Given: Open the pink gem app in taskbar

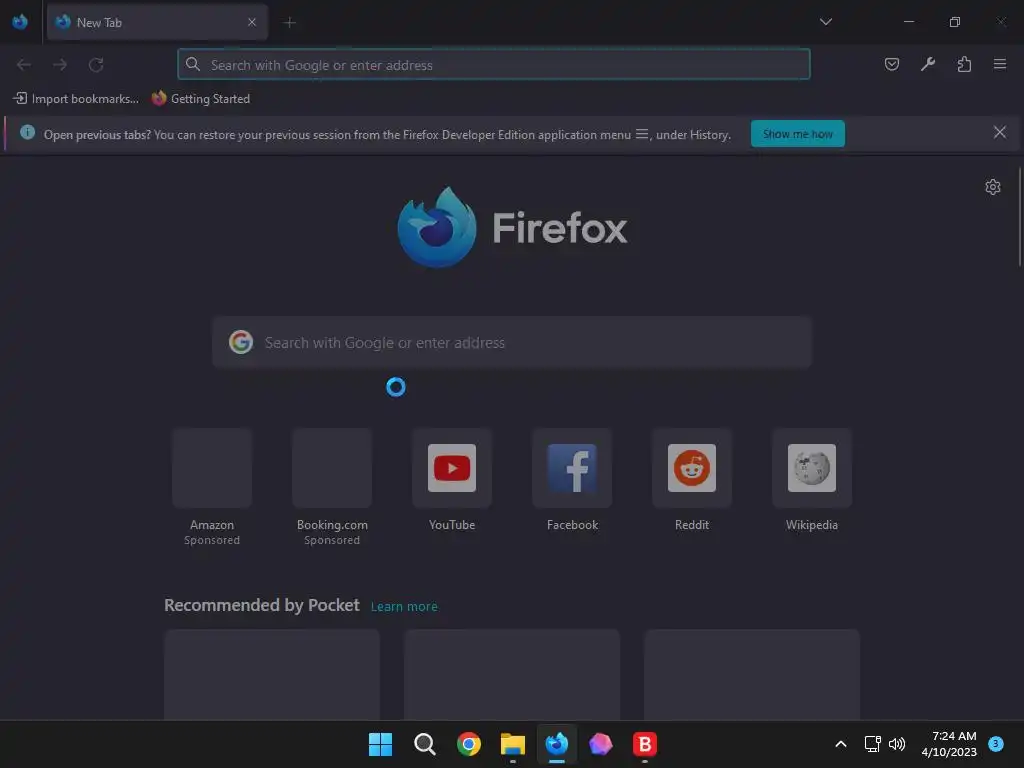Looking at the screenshot, I should coord(601,744).
